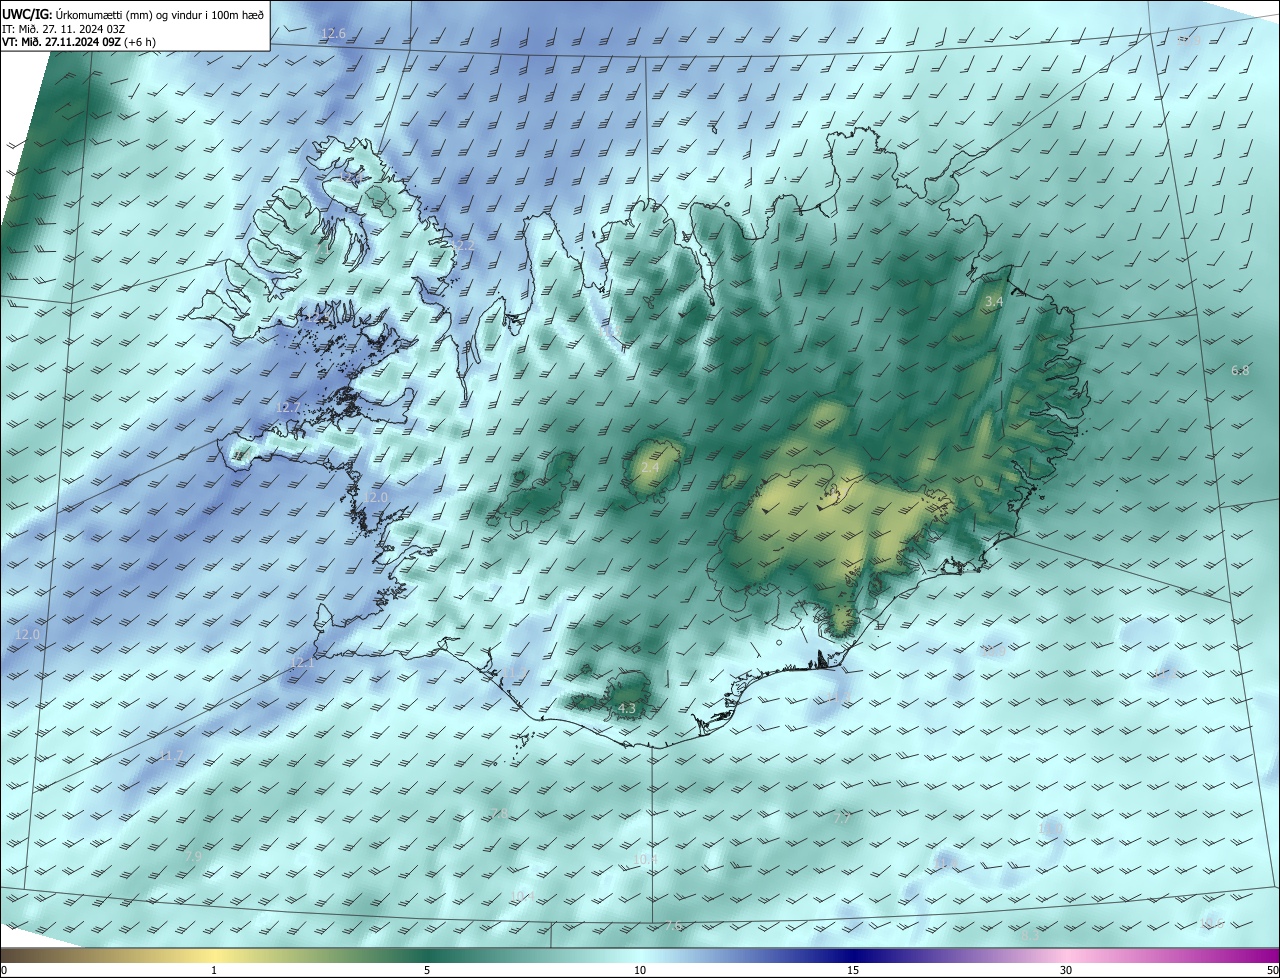Click the '12.7' value on the map
1280x978 pixels.
288,407
